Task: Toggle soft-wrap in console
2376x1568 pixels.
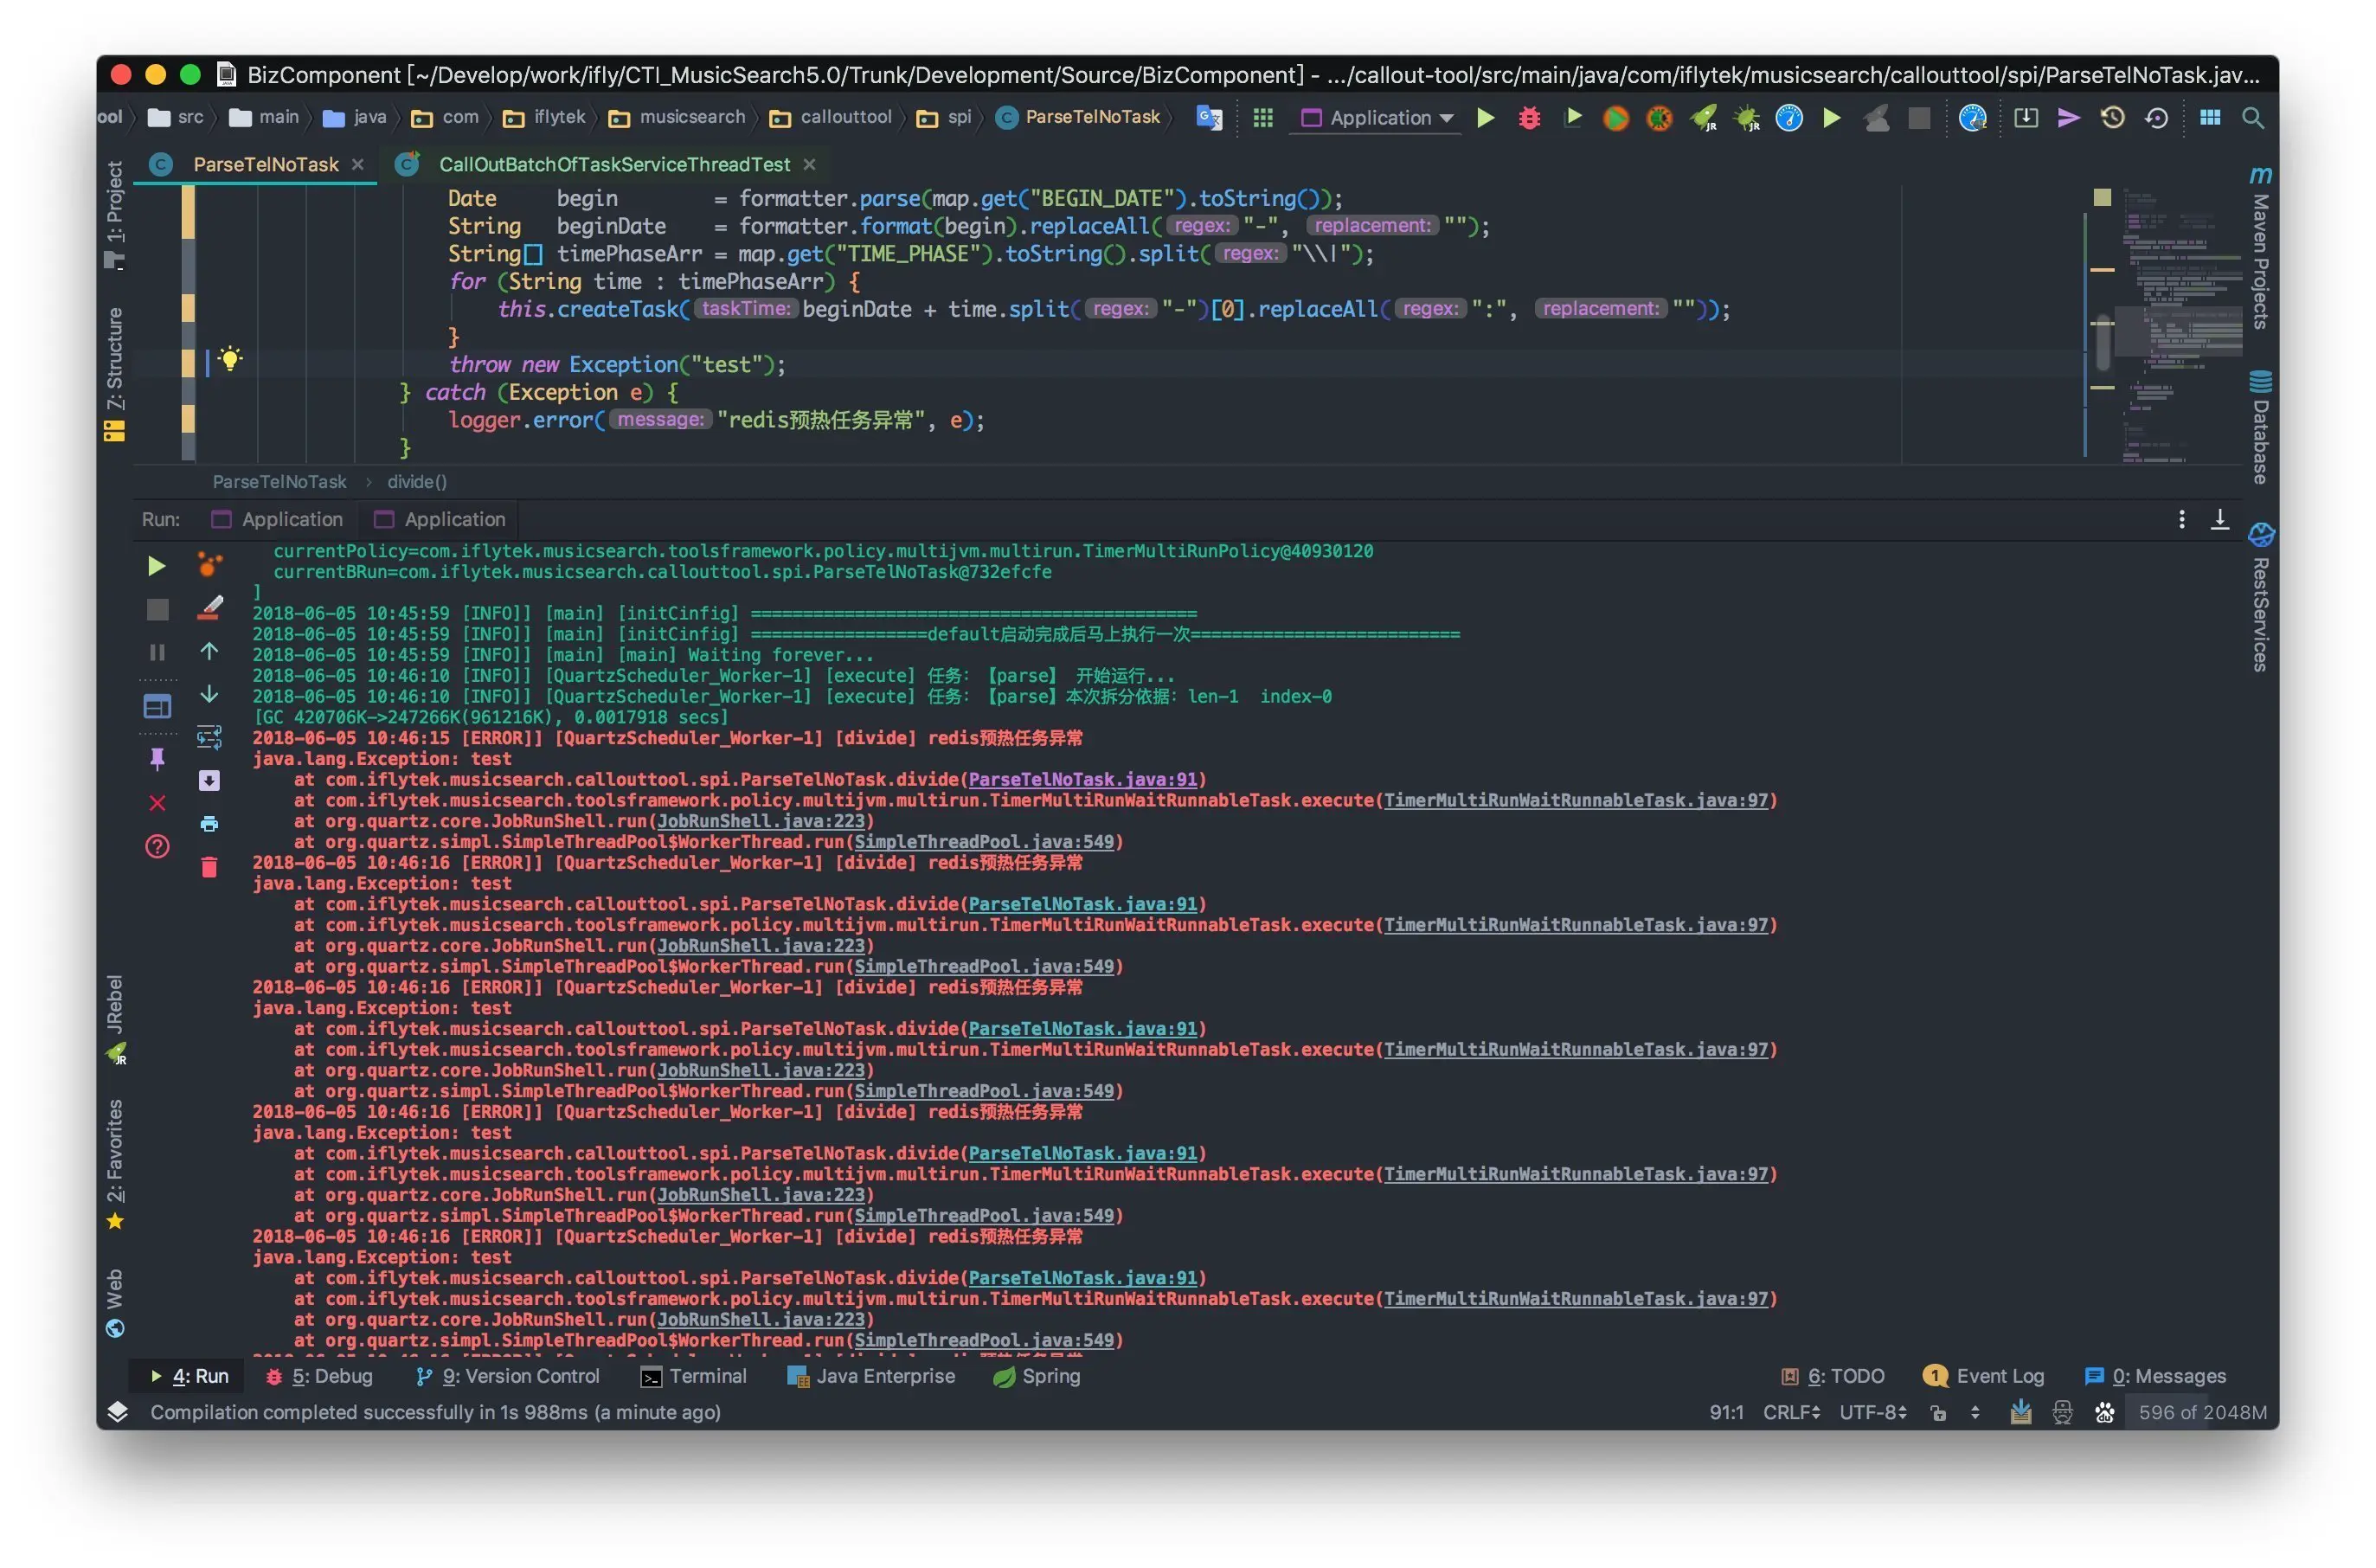Action: coord(209,738)
